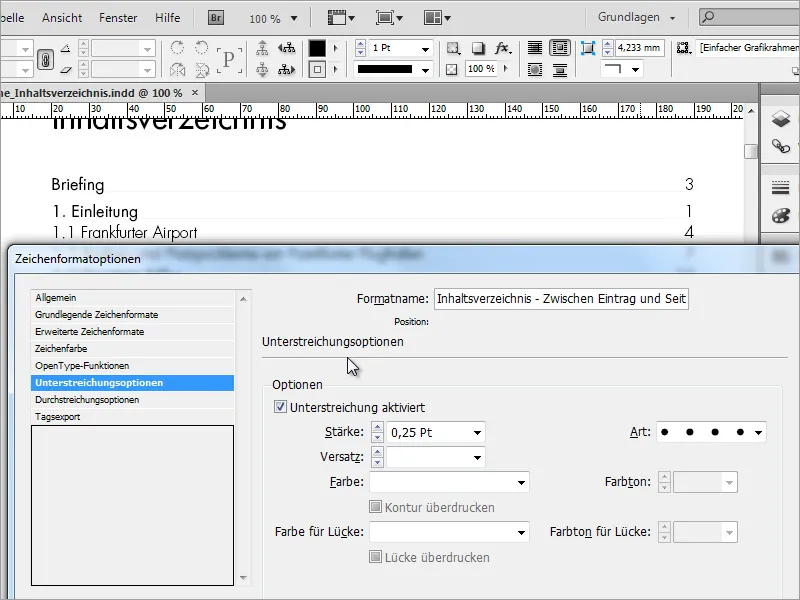Open the Fenster menu

118,18
